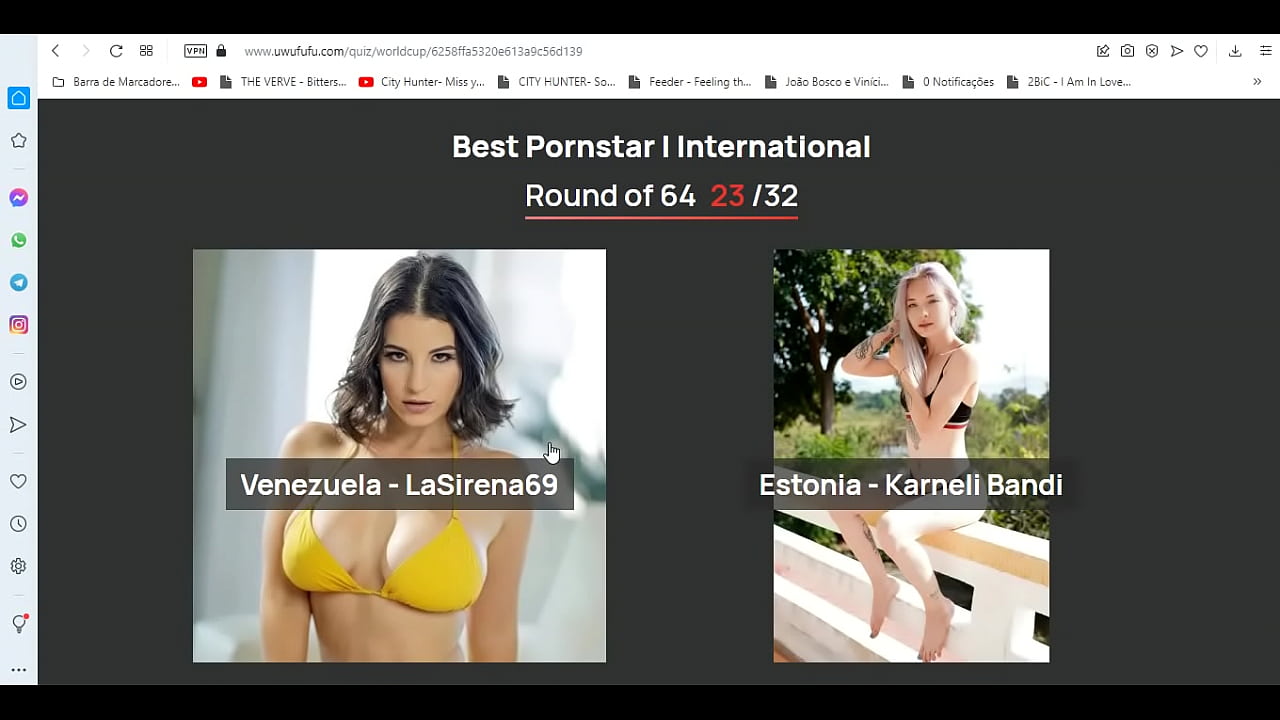The image size is (1280, 720).
Task: Toggle the VPN badge in address bar
Action: [x=195, y=51]
